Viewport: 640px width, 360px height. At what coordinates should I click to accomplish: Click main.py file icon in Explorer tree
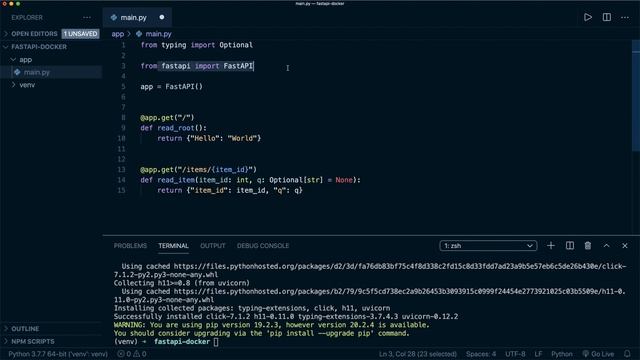coord(17,72)
